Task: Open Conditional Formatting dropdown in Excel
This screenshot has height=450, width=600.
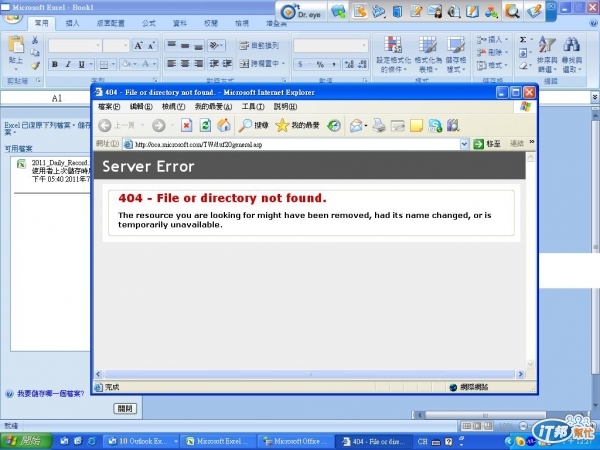Action: point(393,54)
